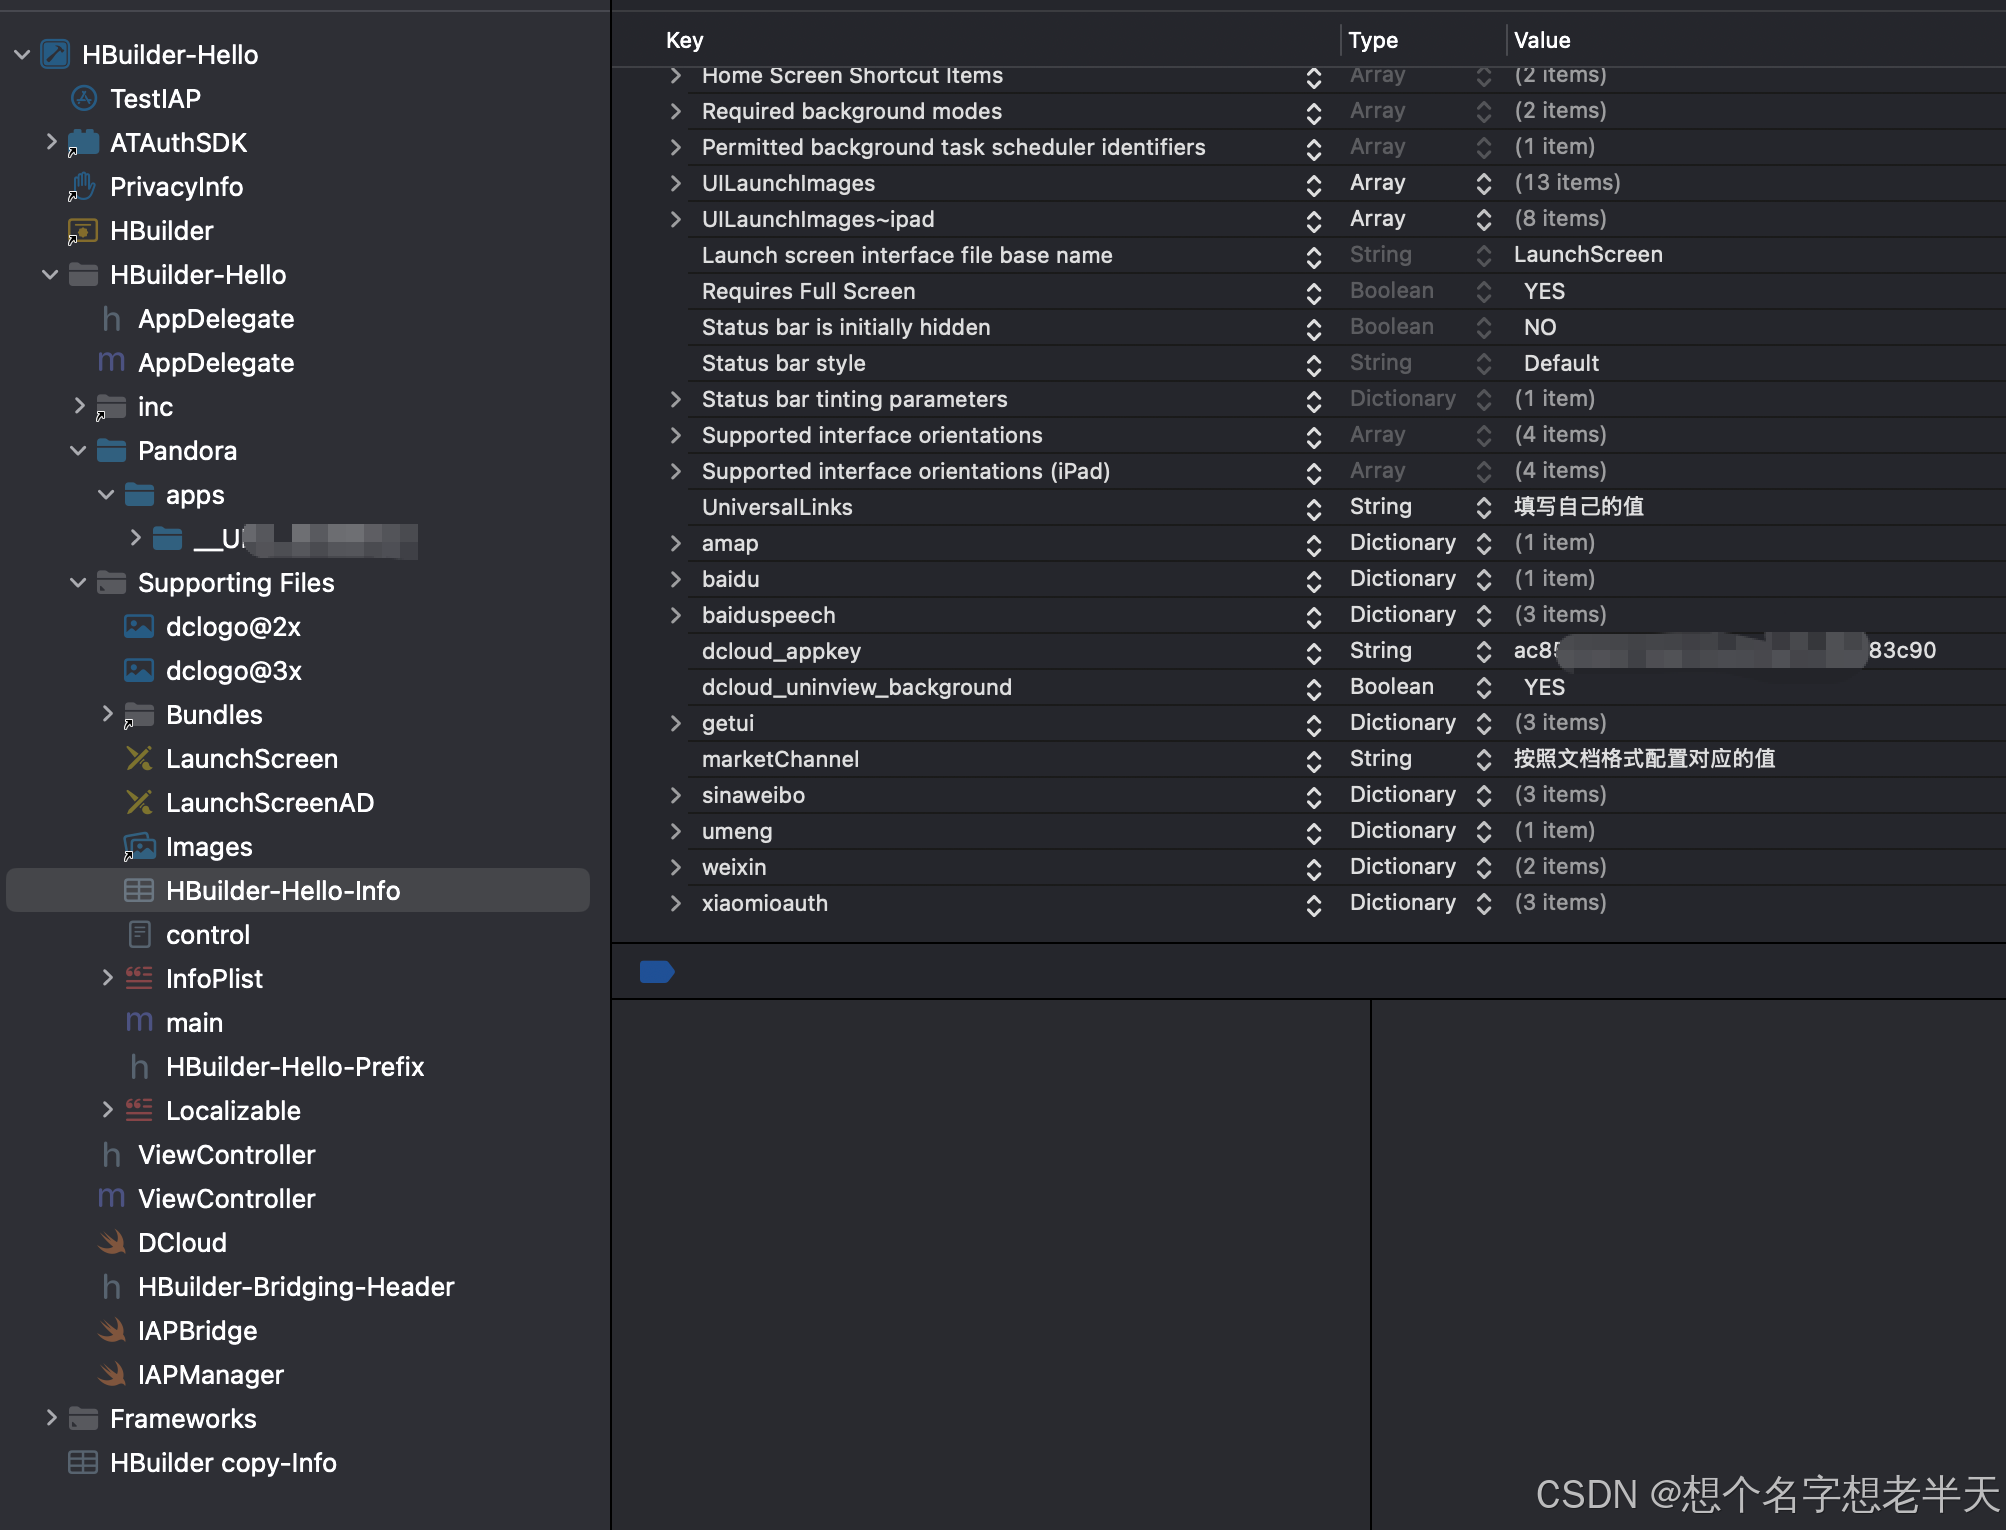This screenshot has height=1530, width=2006.
Task: Click the HBuilder-Hello project icon
Action: (x=55, y=54)
